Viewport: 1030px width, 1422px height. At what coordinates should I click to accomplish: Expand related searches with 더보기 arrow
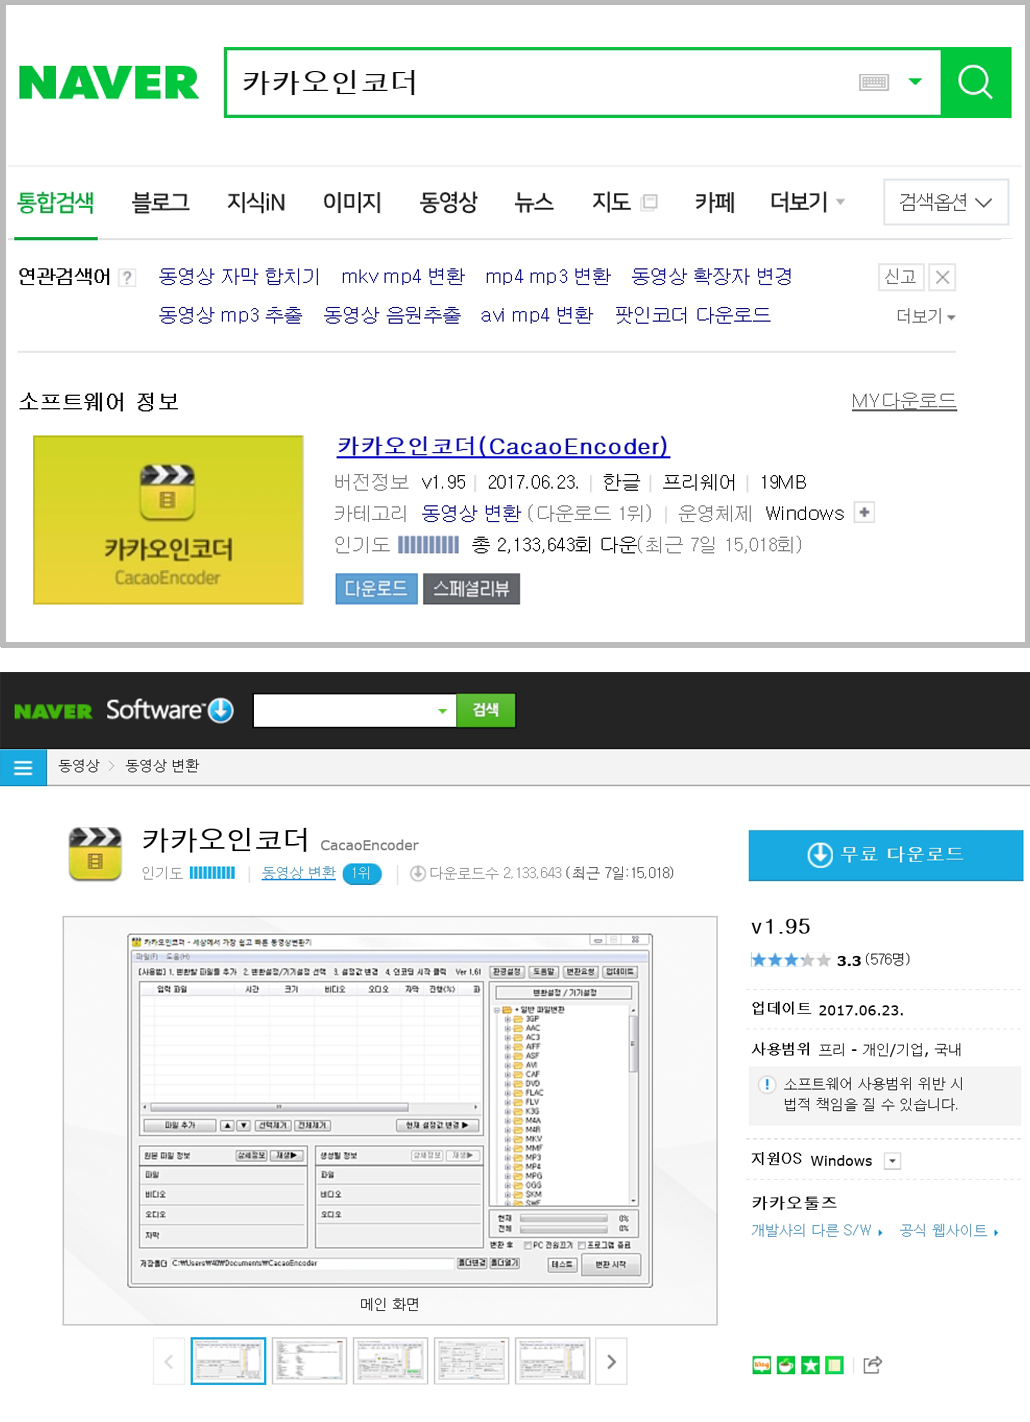click(926, 317)
